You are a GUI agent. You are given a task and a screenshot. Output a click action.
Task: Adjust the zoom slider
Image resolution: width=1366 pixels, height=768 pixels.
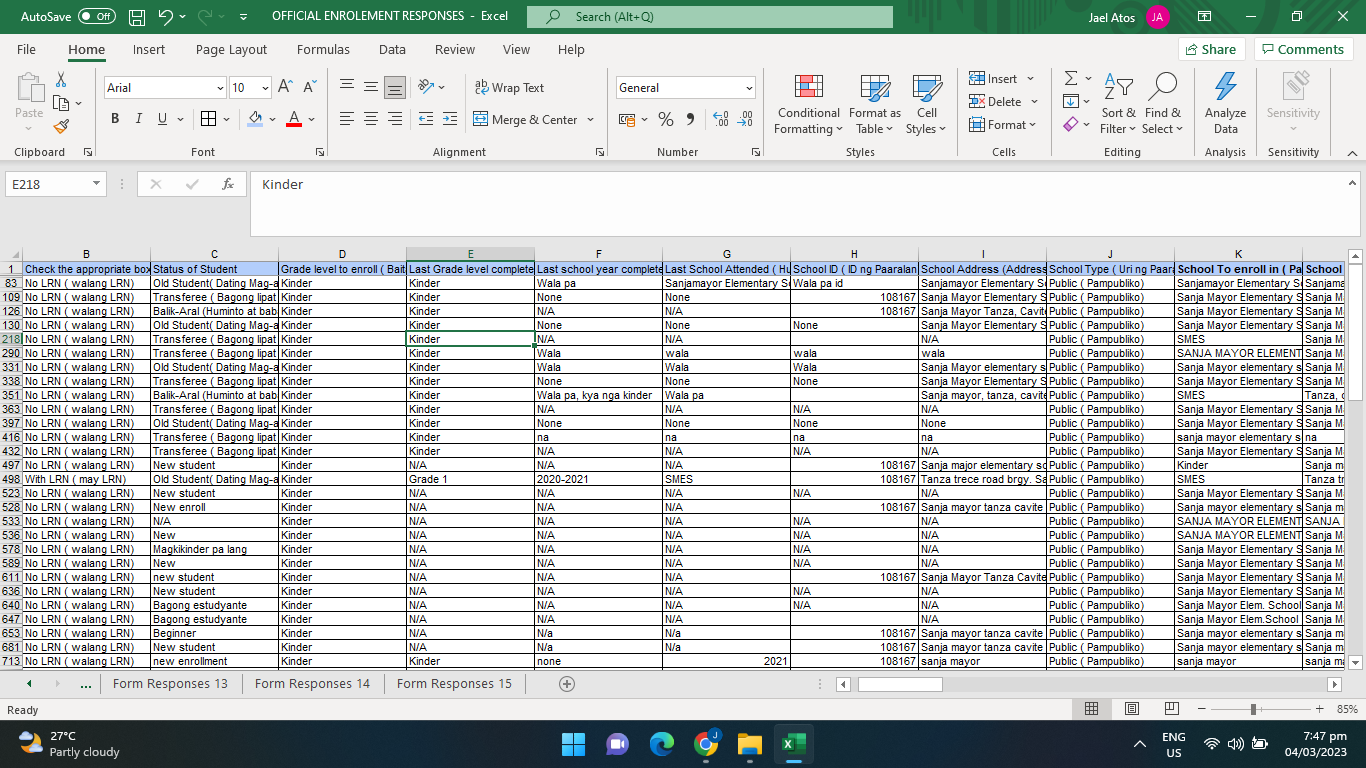click(x=1253, y=709)
